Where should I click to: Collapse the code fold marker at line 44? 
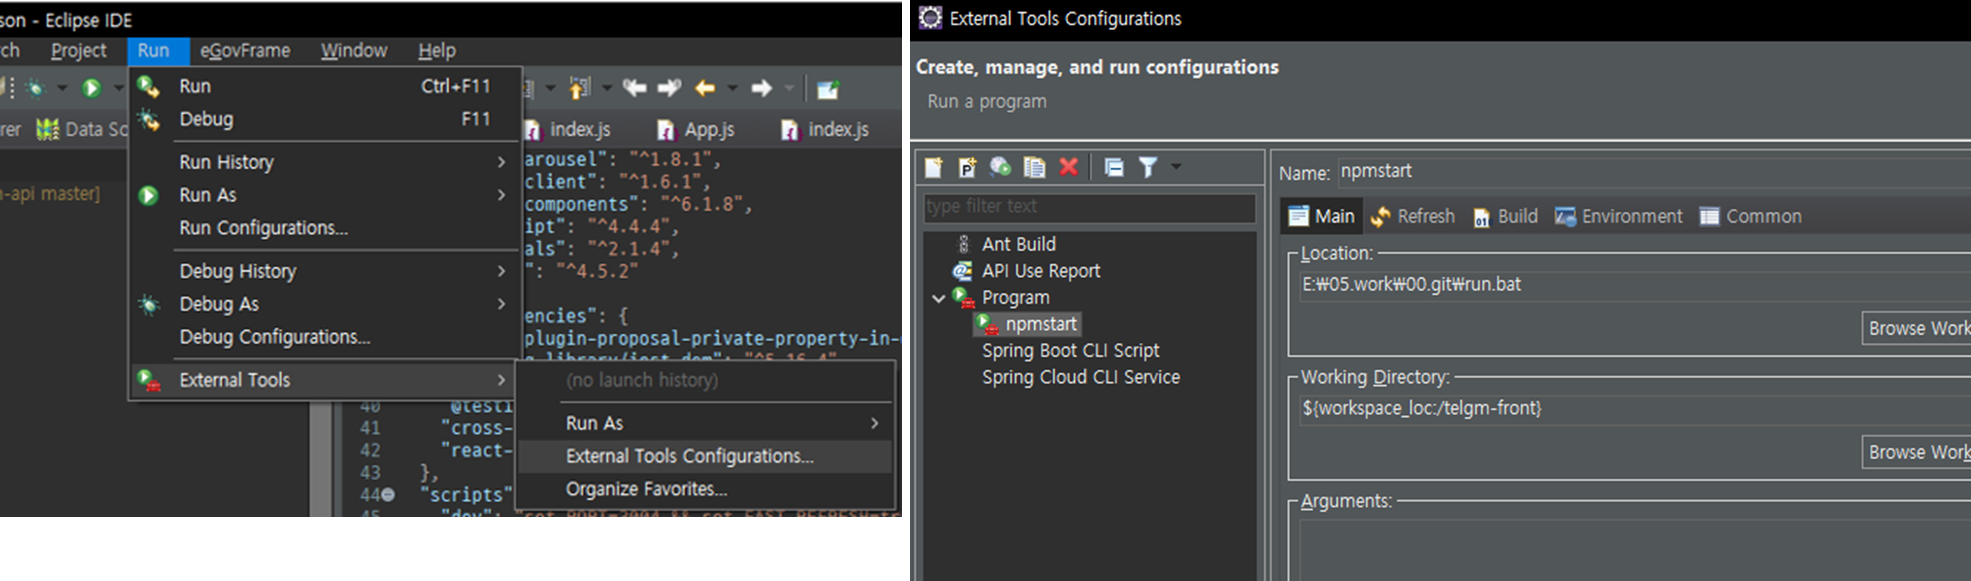(388, 494)
